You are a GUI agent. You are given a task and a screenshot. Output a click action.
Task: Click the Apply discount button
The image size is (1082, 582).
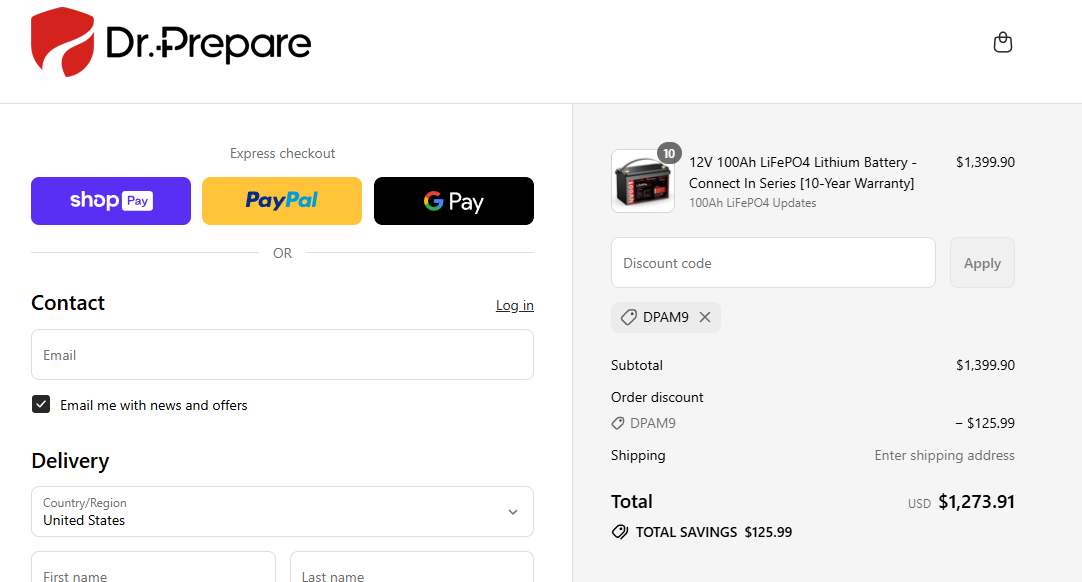pyautogui.click(x=982, y=263)
